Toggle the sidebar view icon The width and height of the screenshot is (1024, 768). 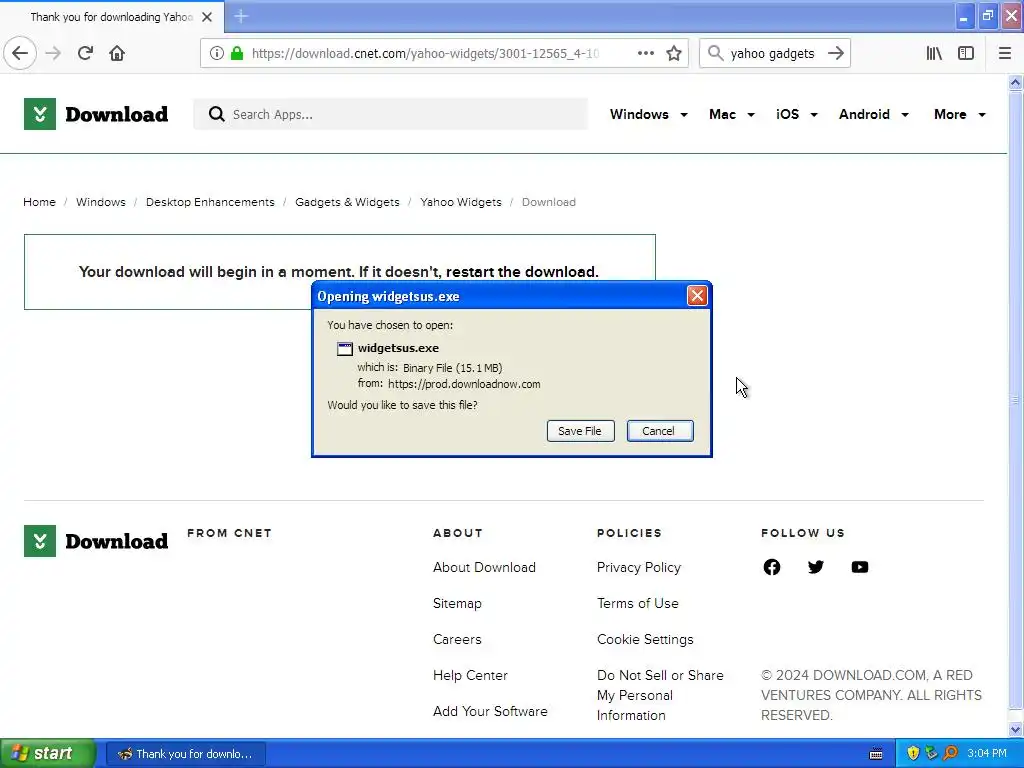(965, 53)
